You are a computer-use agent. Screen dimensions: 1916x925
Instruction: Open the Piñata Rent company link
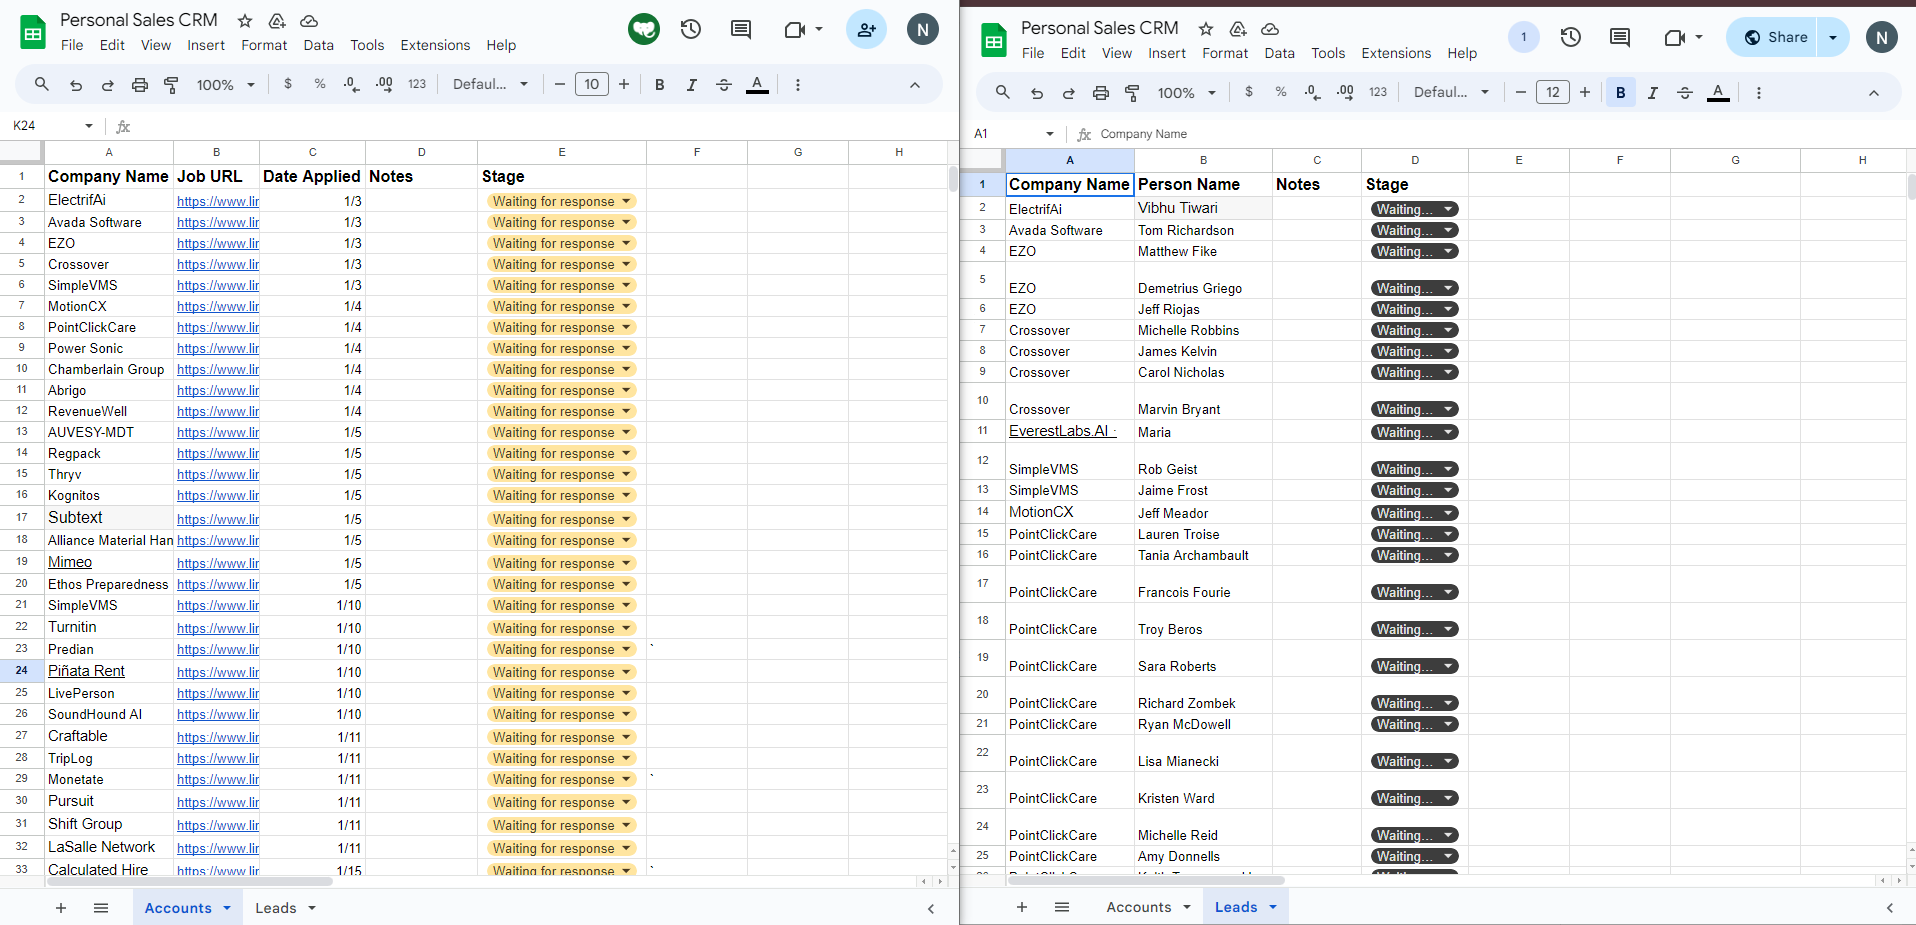pyautogui.click(x=86, y=671)
